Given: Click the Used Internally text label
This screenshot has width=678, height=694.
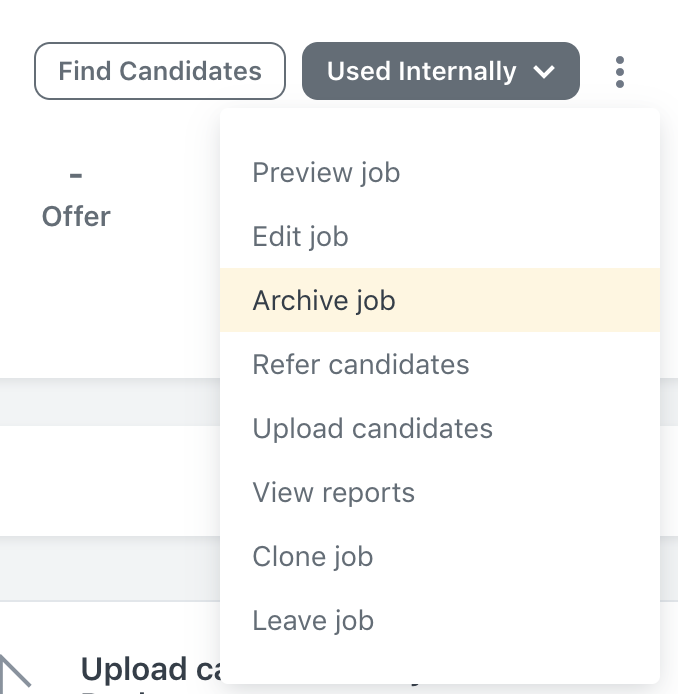Looking at the screenshot, I should (421, 71).
